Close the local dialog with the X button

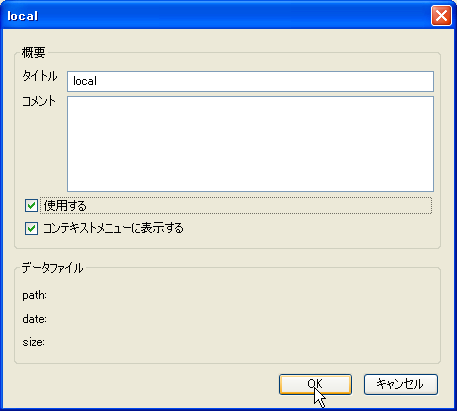pos(441,15)
